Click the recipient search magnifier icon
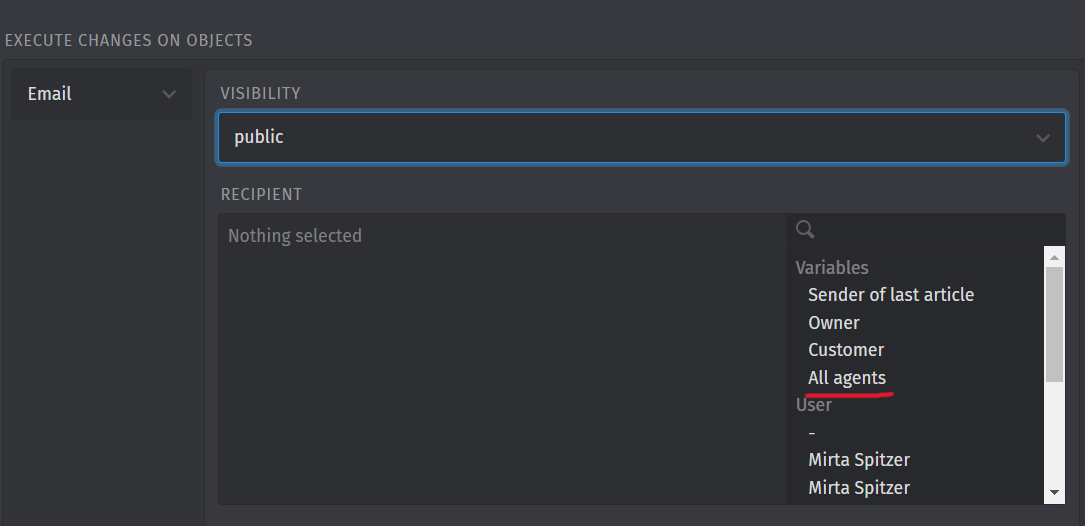This screenshot has width=1085, height=526. [x=805, y=229]
